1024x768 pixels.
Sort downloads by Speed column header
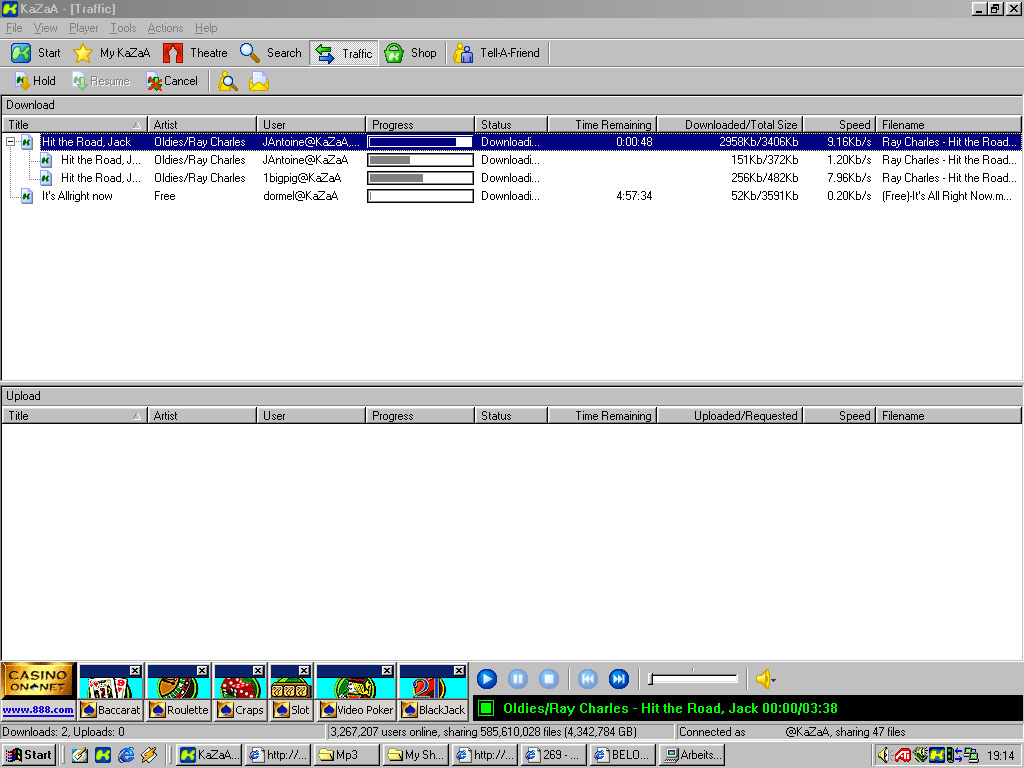[x=839, y=125]
